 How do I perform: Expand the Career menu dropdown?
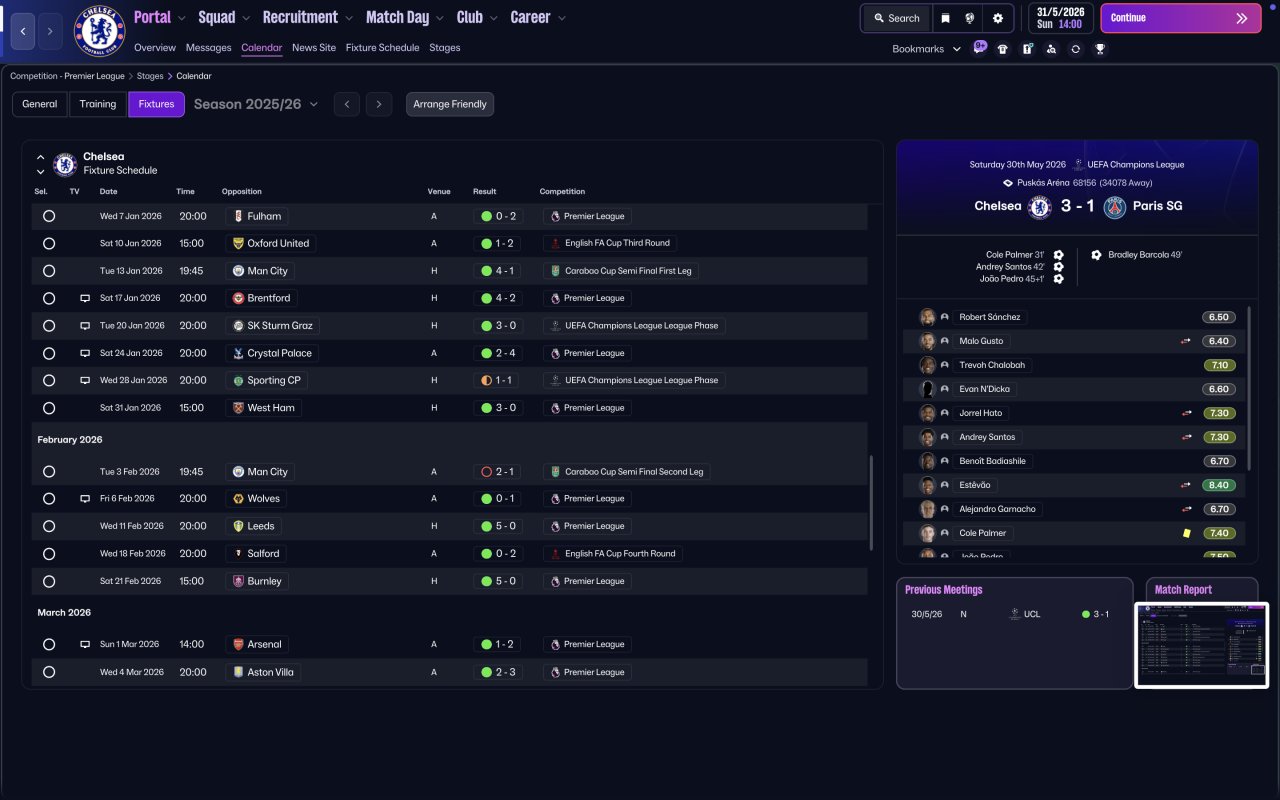[x=561, y=18]
